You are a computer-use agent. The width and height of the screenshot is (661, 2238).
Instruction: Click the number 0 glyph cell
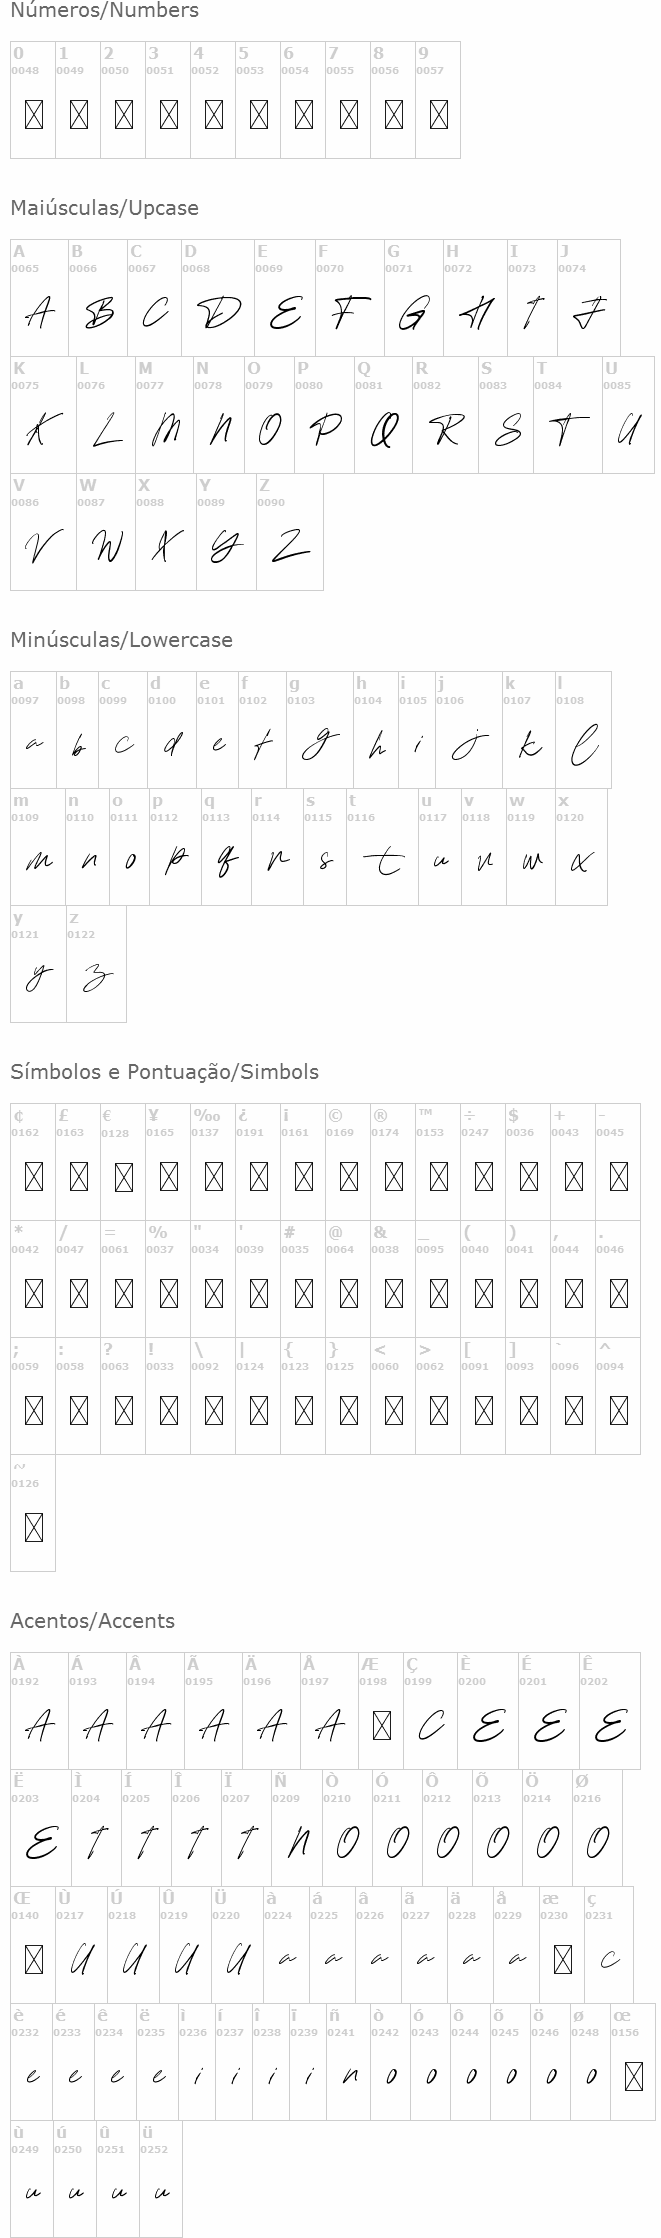click(33, 100)
